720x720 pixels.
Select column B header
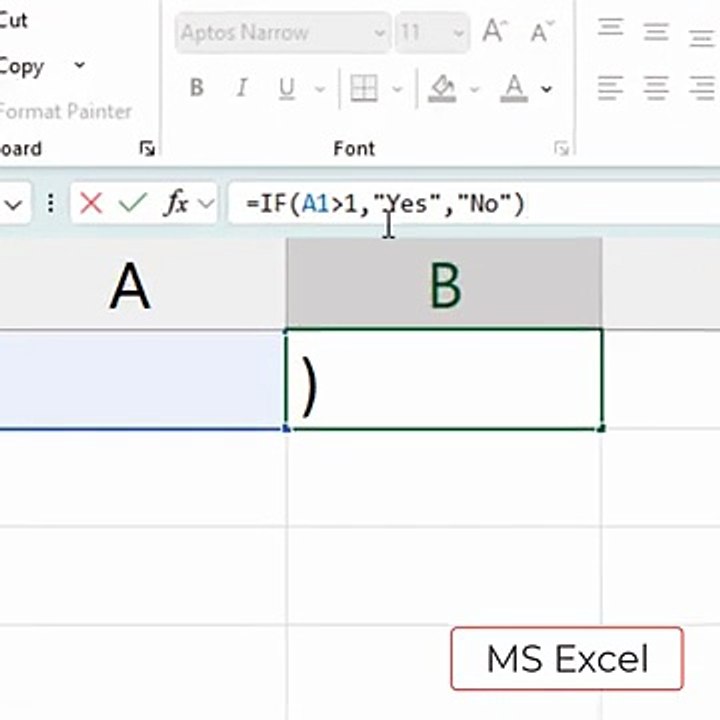444,285
